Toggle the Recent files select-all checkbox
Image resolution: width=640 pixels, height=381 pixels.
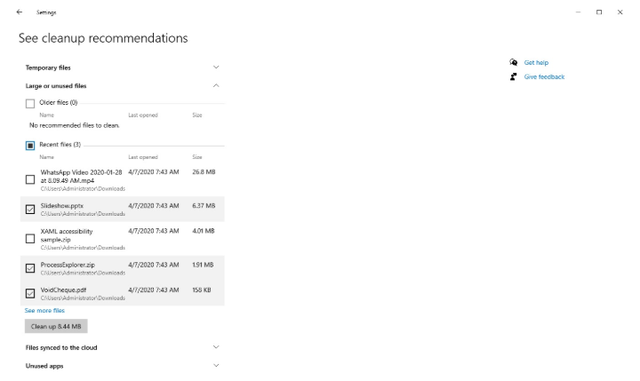click(30, 145)
